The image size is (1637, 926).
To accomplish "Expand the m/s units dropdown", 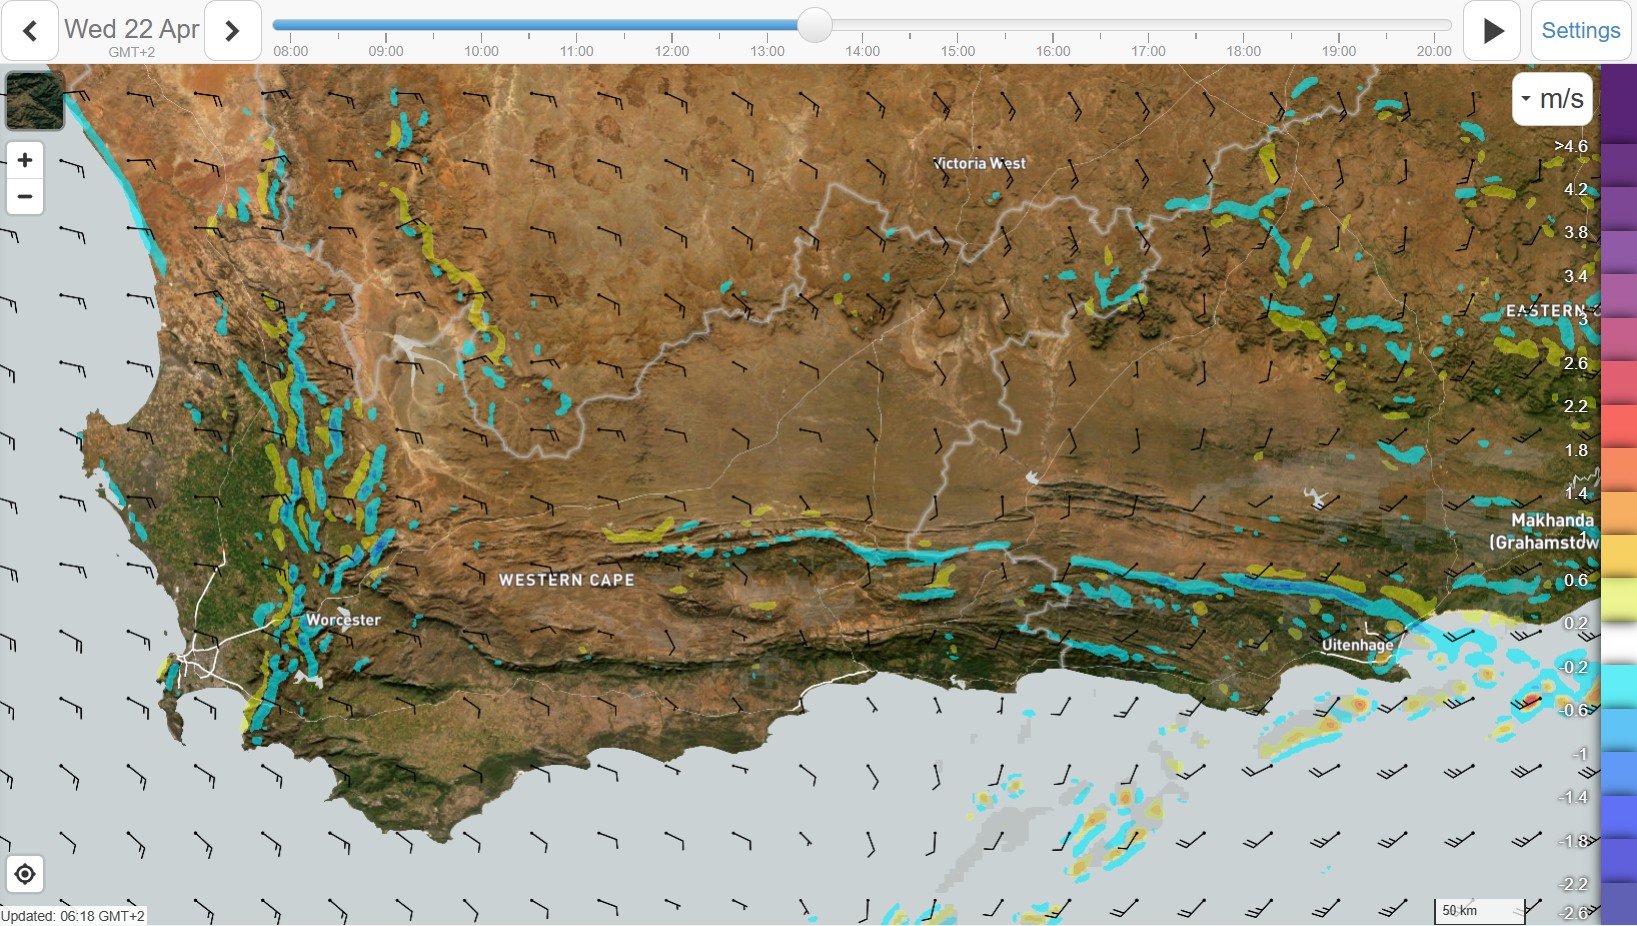I will (x=1552, y=99).
